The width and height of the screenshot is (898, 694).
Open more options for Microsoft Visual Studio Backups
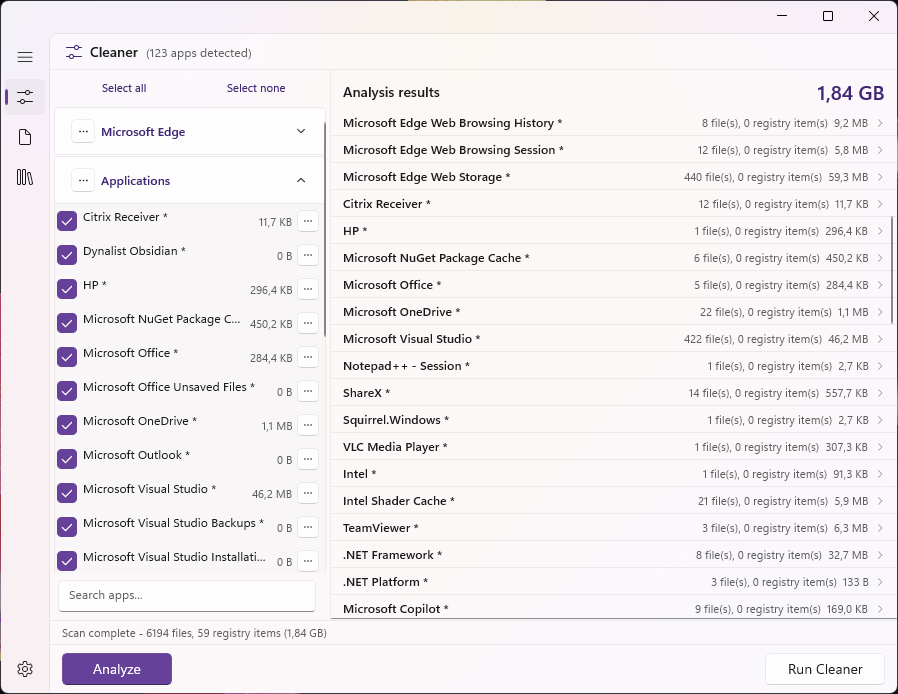308,527
